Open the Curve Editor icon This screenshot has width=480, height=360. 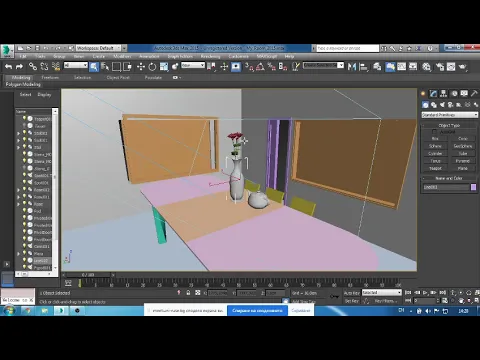[x=401, y=67]
